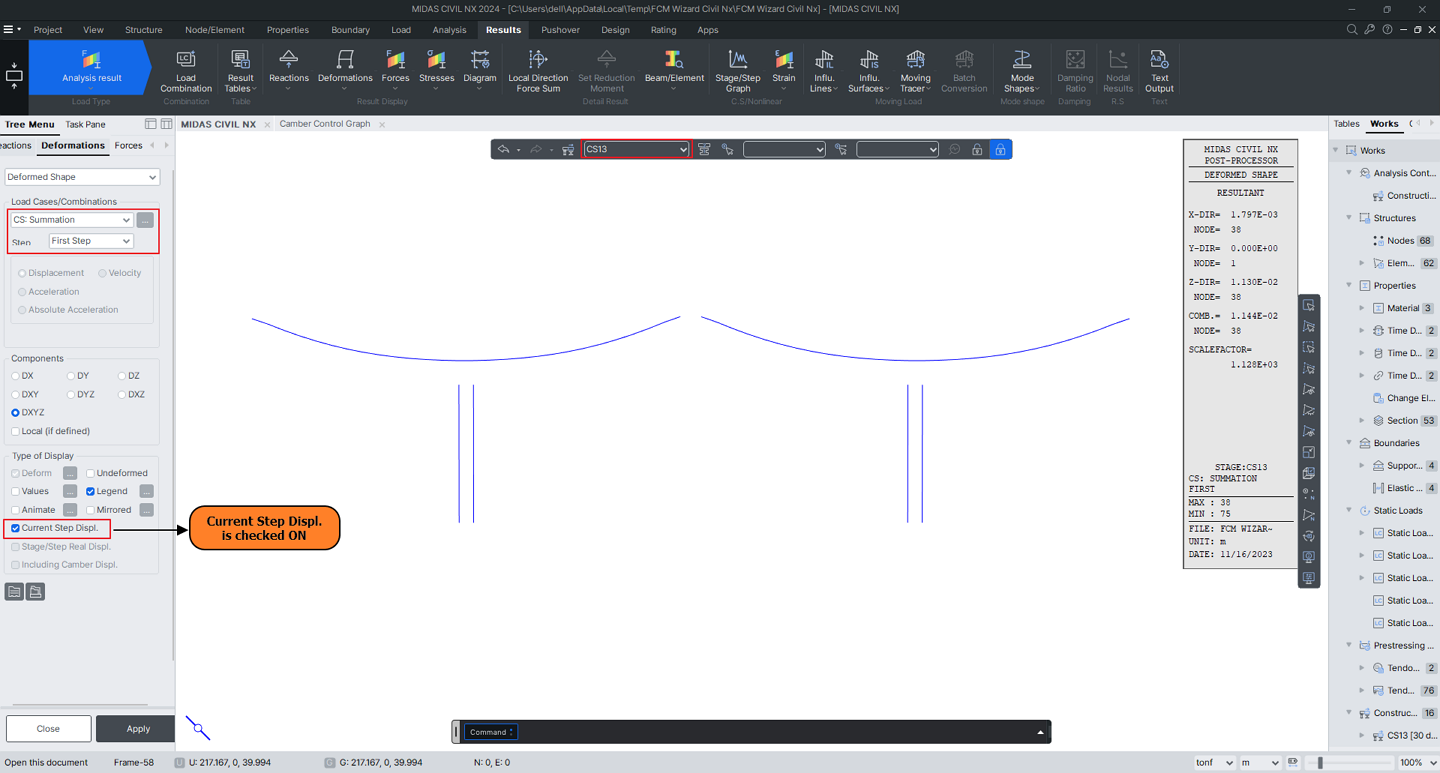The height and width of the screenshot is (773, 1440).
Task: Select the DZ component radio button
Action: click(x=122, y=376)
